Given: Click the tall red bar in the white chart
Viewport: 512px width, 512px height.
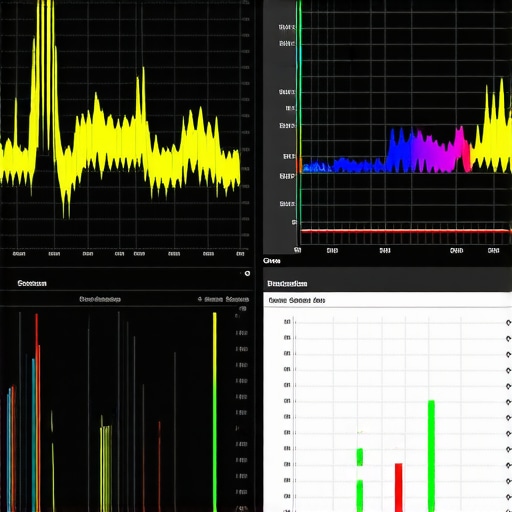Looking at the screenshot, I should (x=399, y=487).
